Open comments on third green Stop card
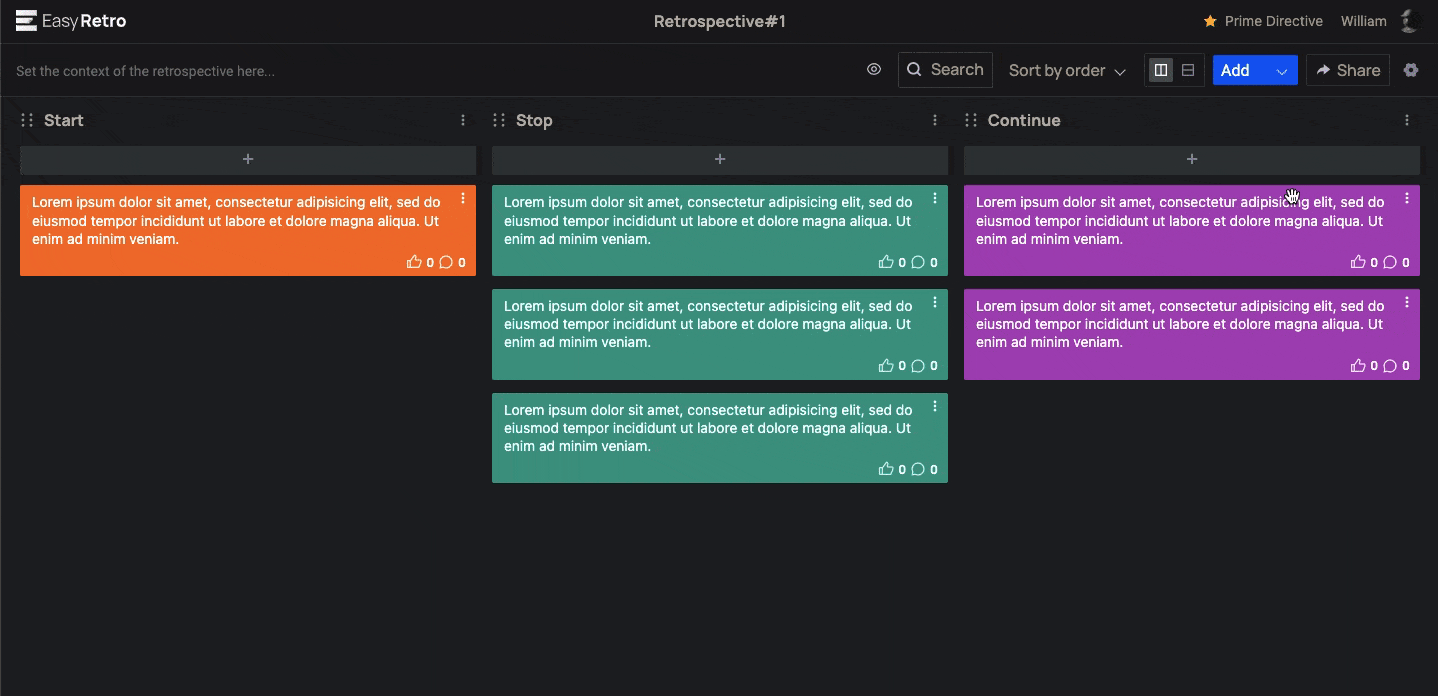1438x696 pixels. [918, 469]
